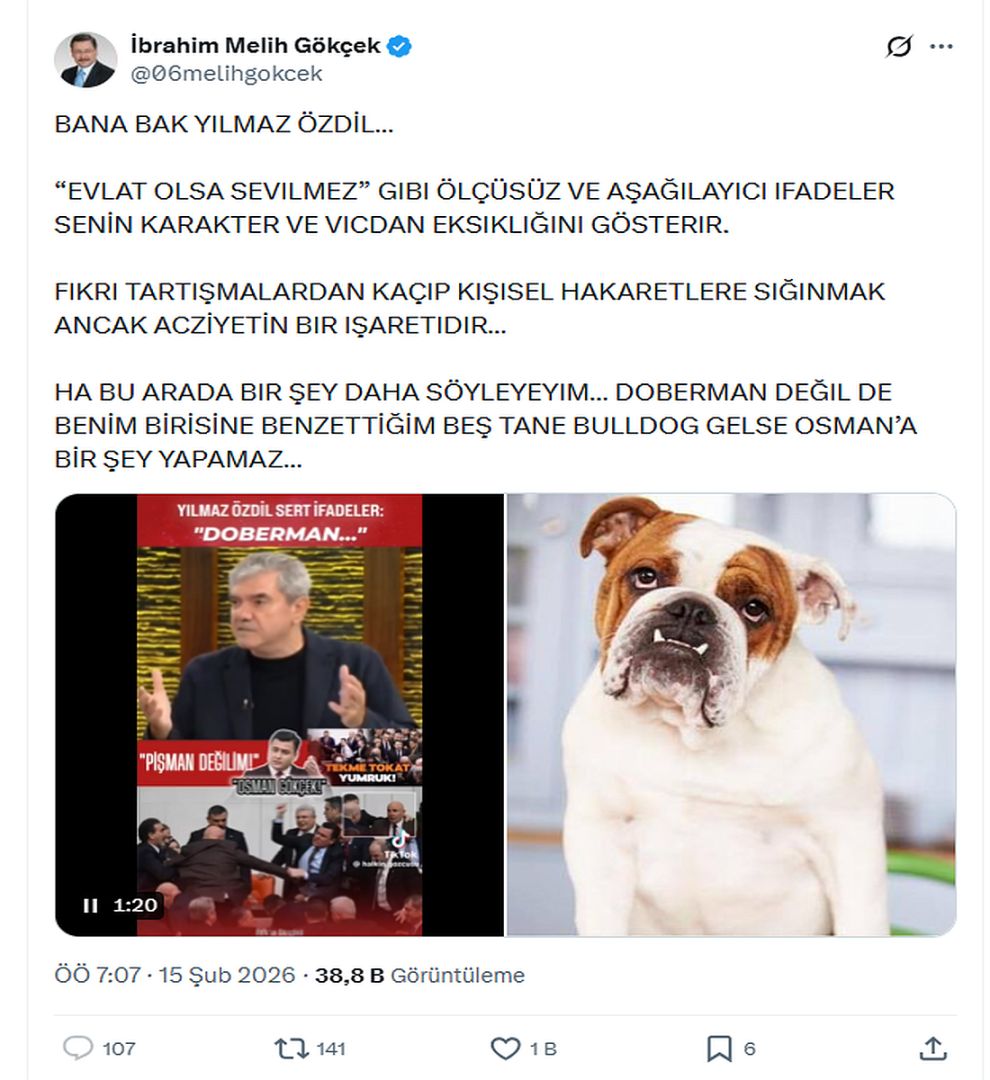Click the repost arrows icon

(x=291, y=1048)
